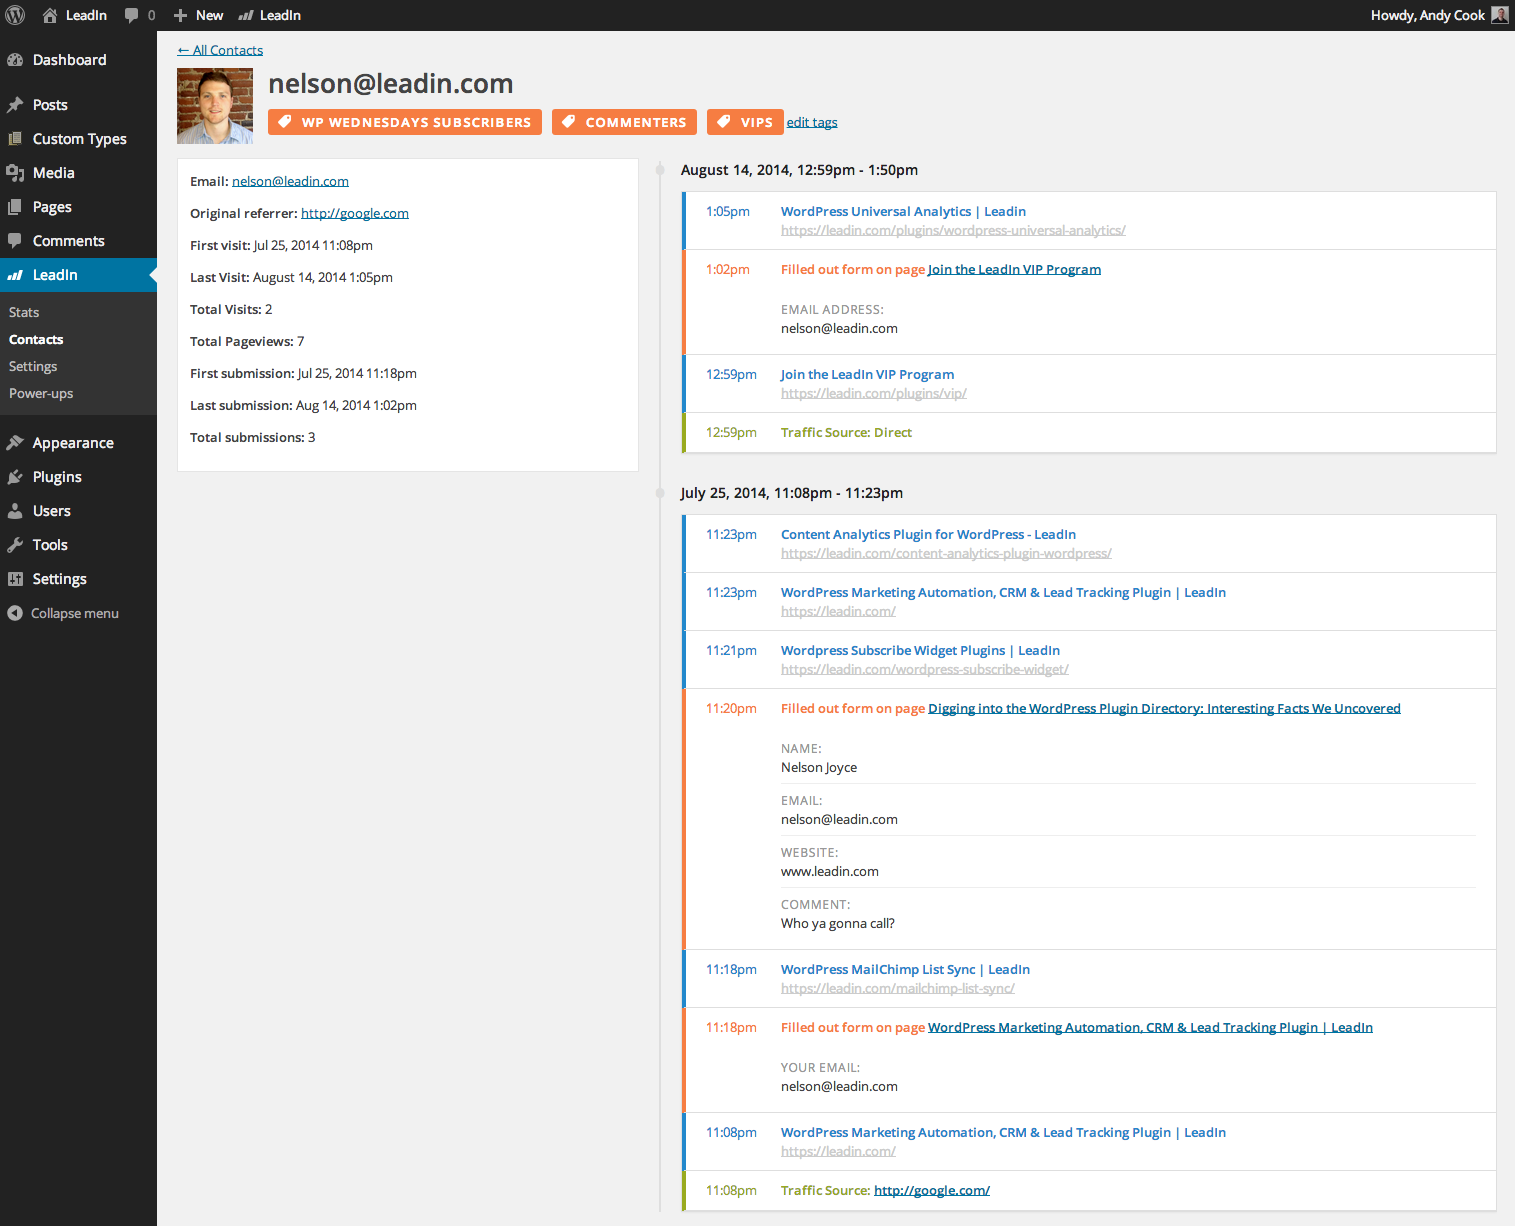Viewport: 1515px width, 1226px height.
Task: Open the comments bubble icon in admin bar
Action: [x=132, y=15]
